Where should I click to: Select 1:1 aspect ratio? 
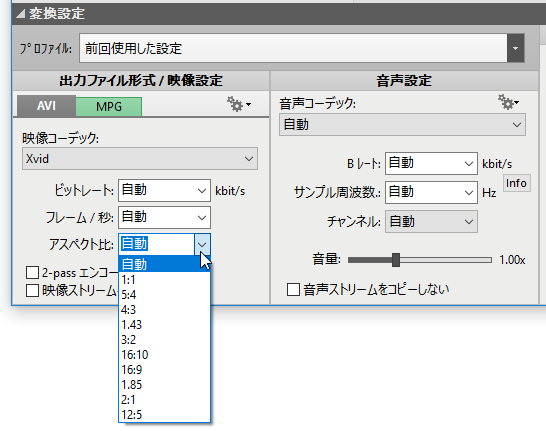point(164,280)
